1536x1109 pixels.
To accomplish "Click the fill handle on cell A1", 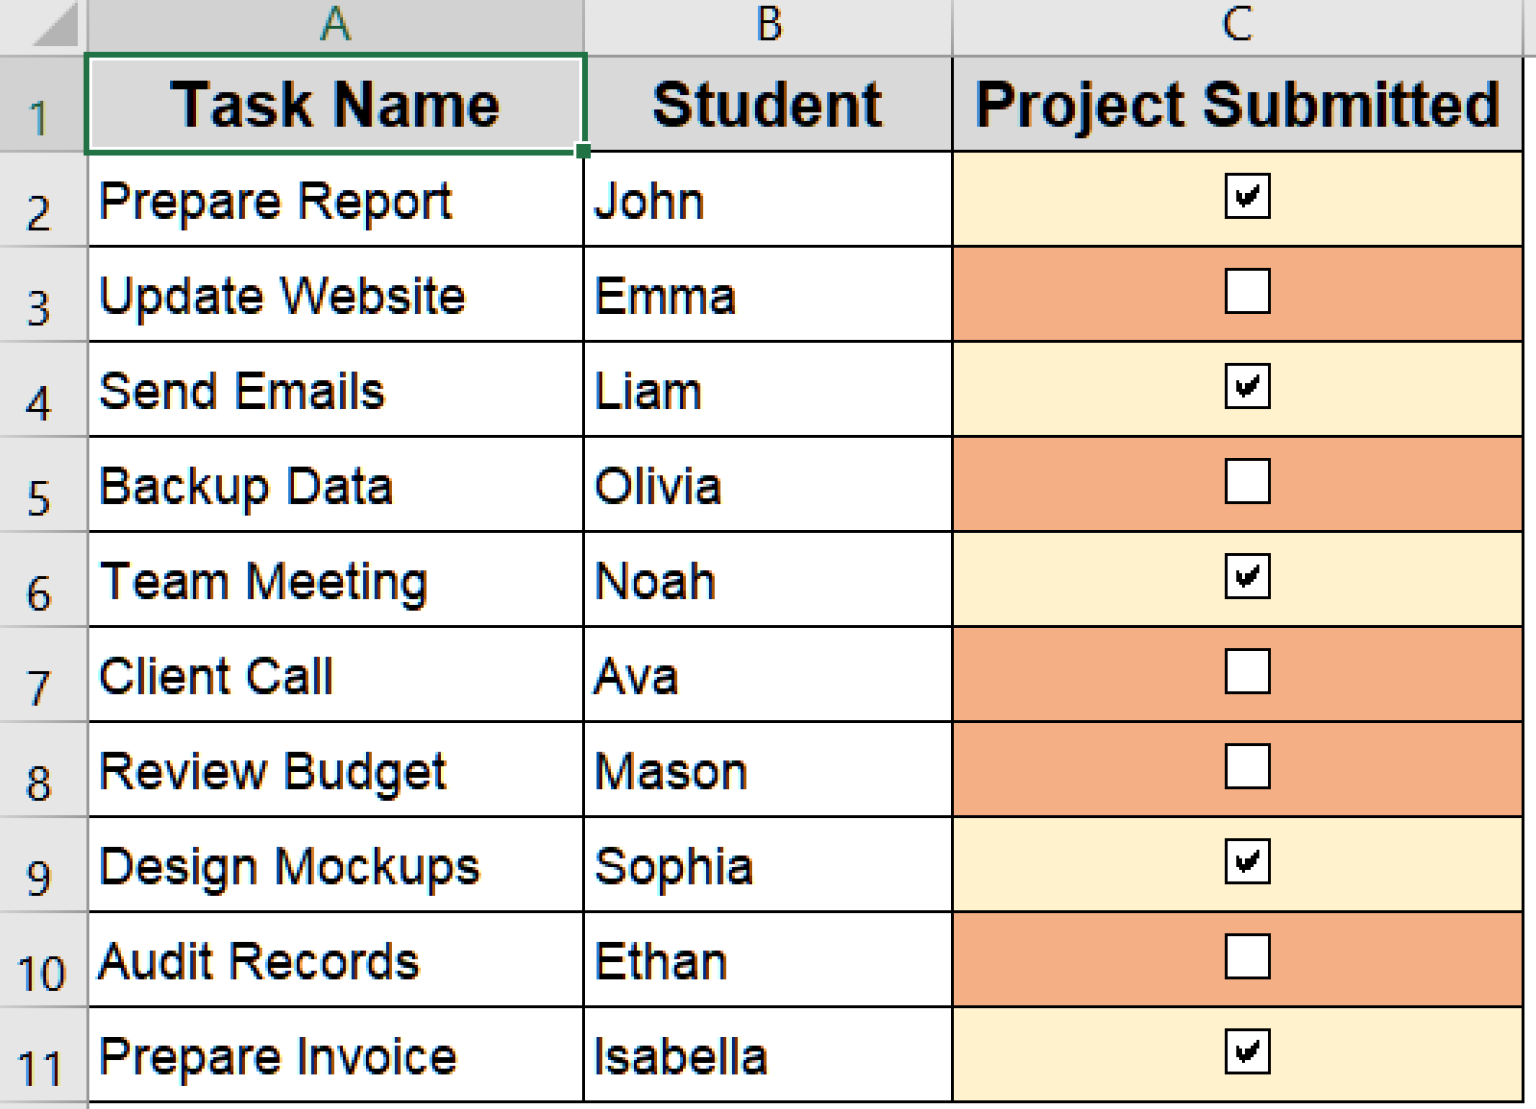I will pos(583,151).
